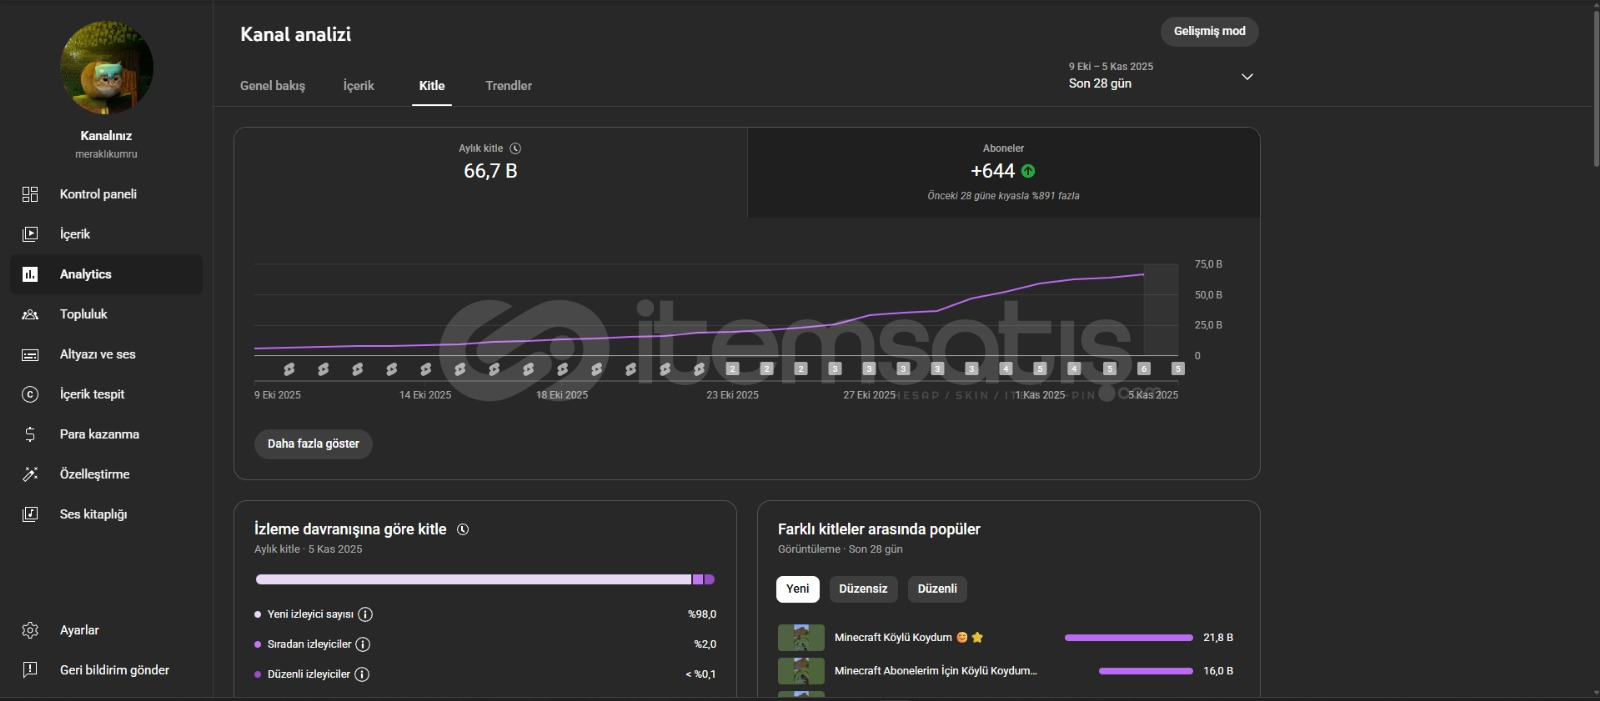Click the İçerik sidebar icon
Image resolution: width=1600 pixels, height=701 pixels.
click(30, 234)
